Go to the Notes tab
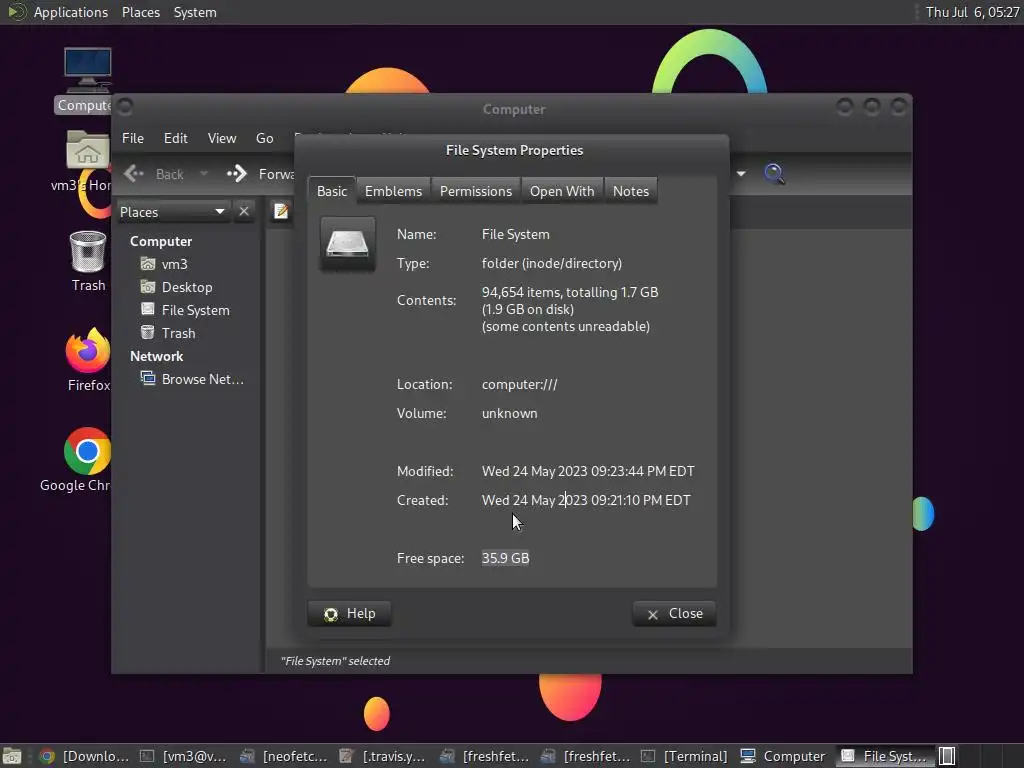The height and width of the screenshot is (768, 1024). tap(630, 191)
